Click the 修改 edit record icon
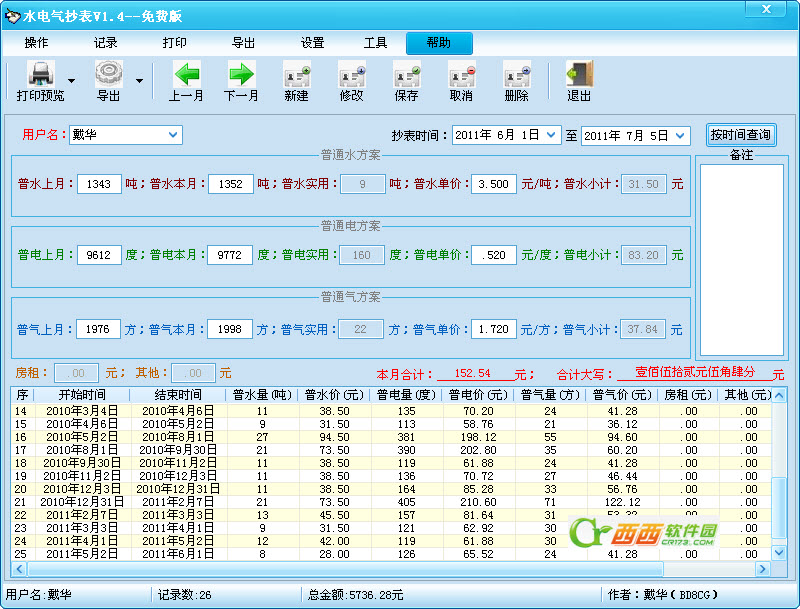 (351, 74)
